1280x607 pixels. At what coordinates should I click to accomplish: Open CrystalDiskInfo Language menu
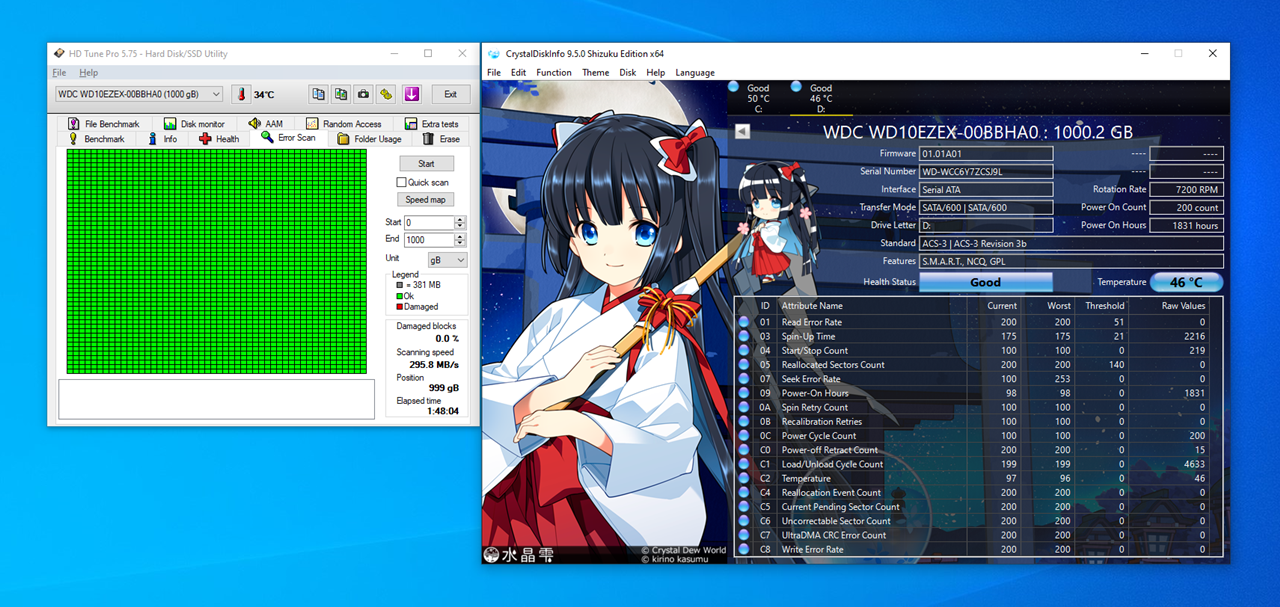[695, 72]
